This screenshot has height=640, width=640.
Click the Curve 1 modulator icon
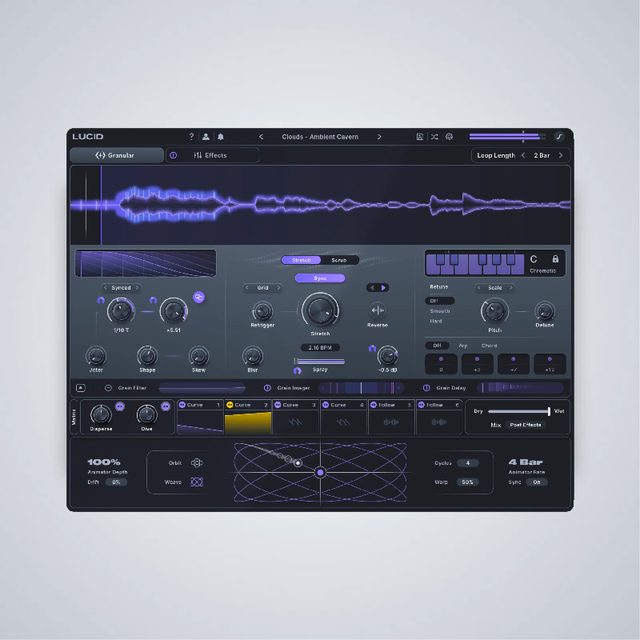[x=182, y=405]
